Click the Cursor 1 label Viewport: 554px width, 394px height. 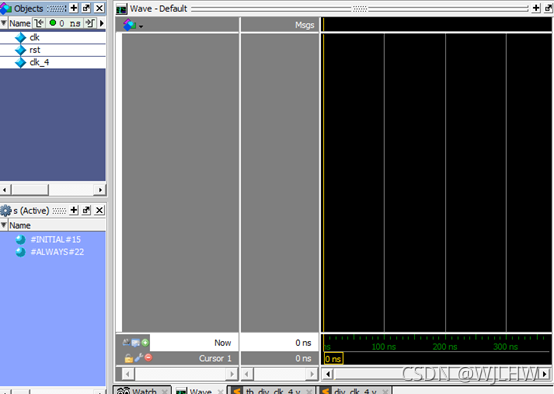[x=215, y=358]
